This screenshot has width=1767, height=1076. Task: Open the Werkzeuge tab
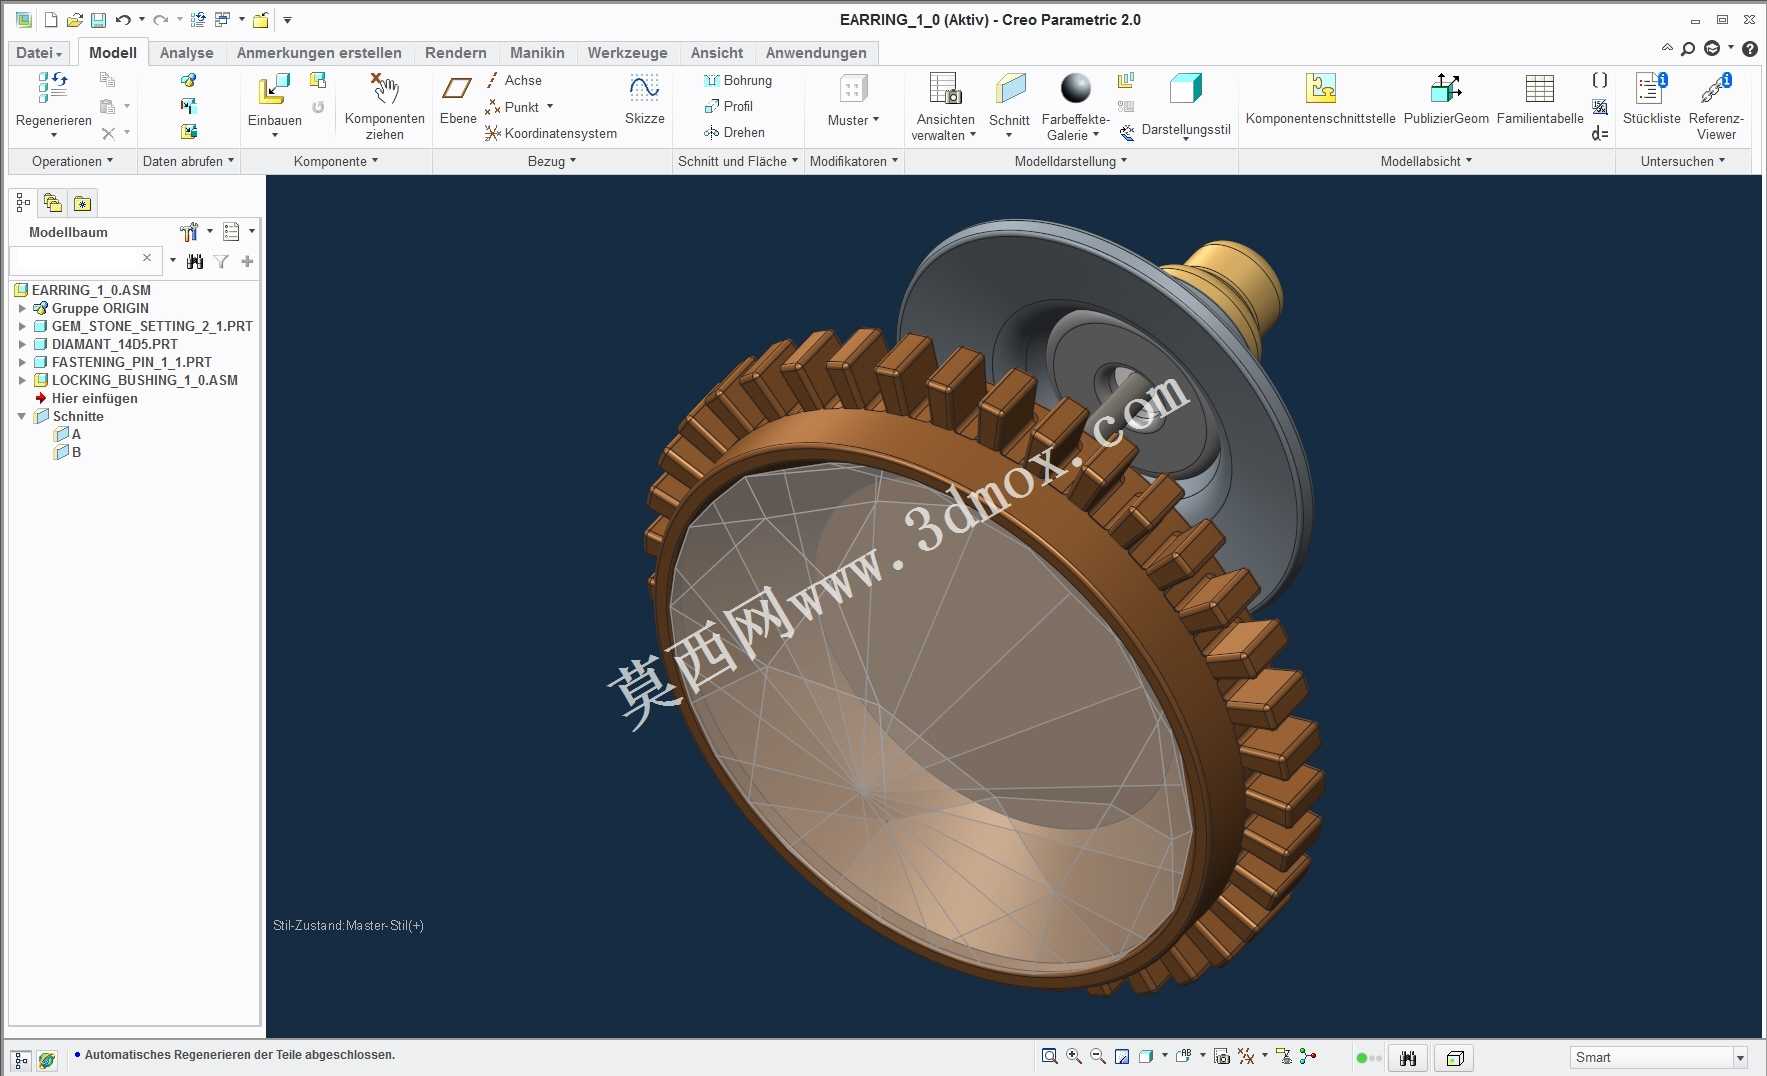[x=627, y=53]
